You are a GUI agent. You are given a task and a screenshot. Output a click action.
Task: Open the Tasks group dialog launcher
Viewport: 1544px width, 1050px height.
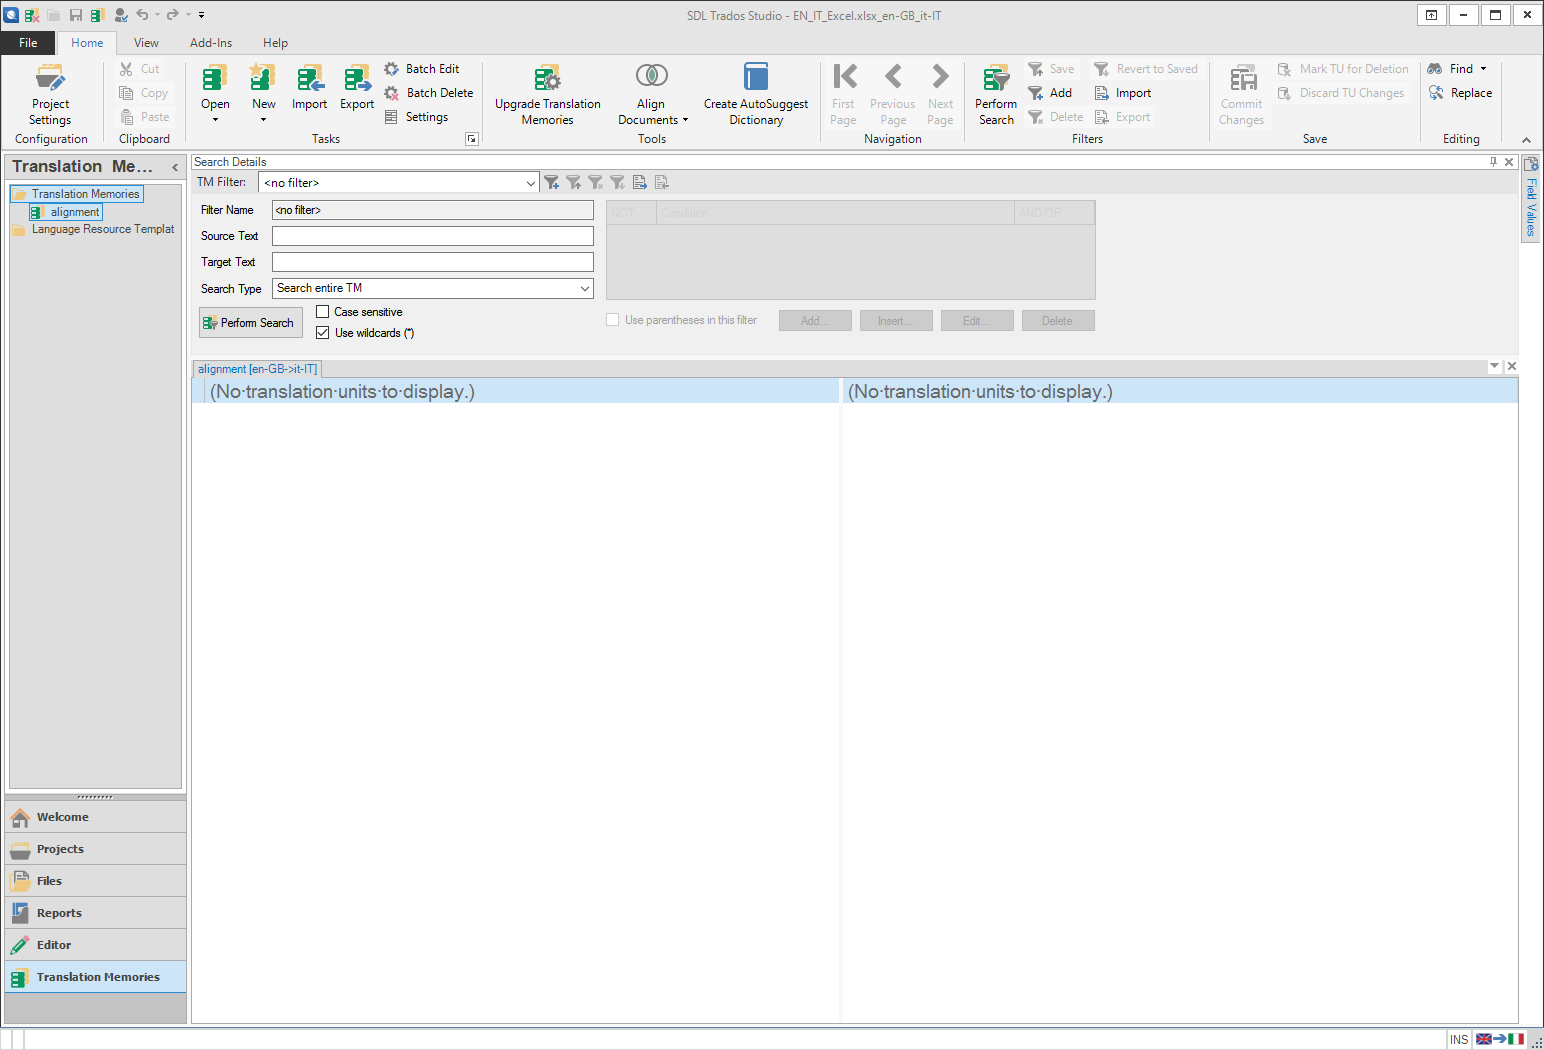(x=472, y=139)
